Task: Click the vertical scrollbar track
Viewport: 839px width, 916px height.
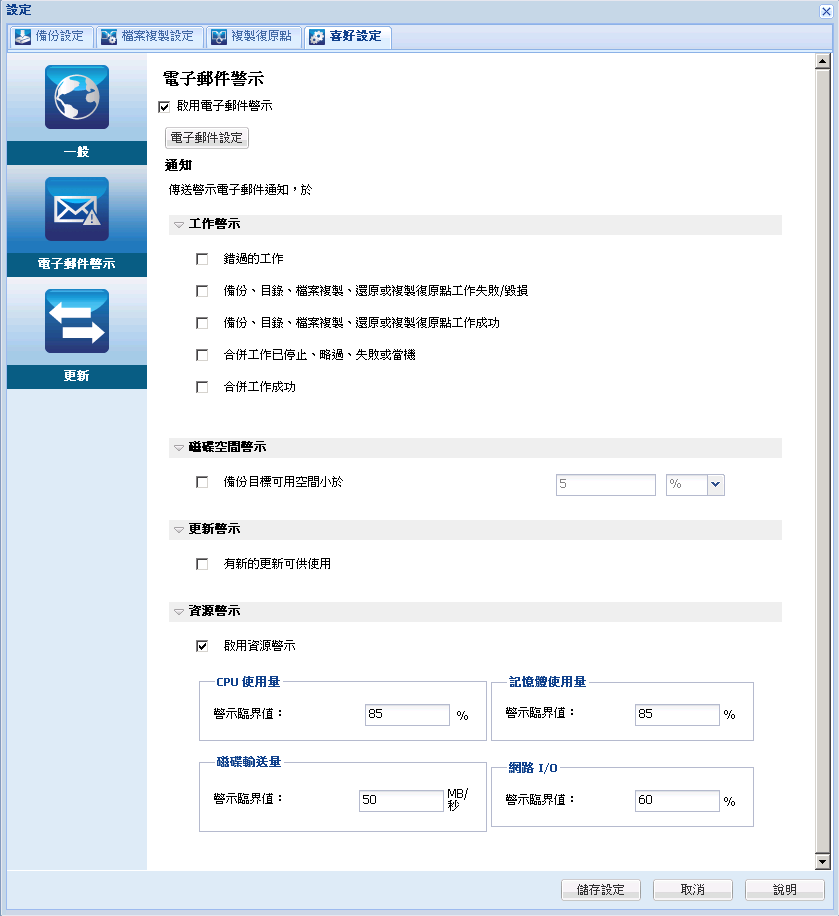Action: point(823,462)
